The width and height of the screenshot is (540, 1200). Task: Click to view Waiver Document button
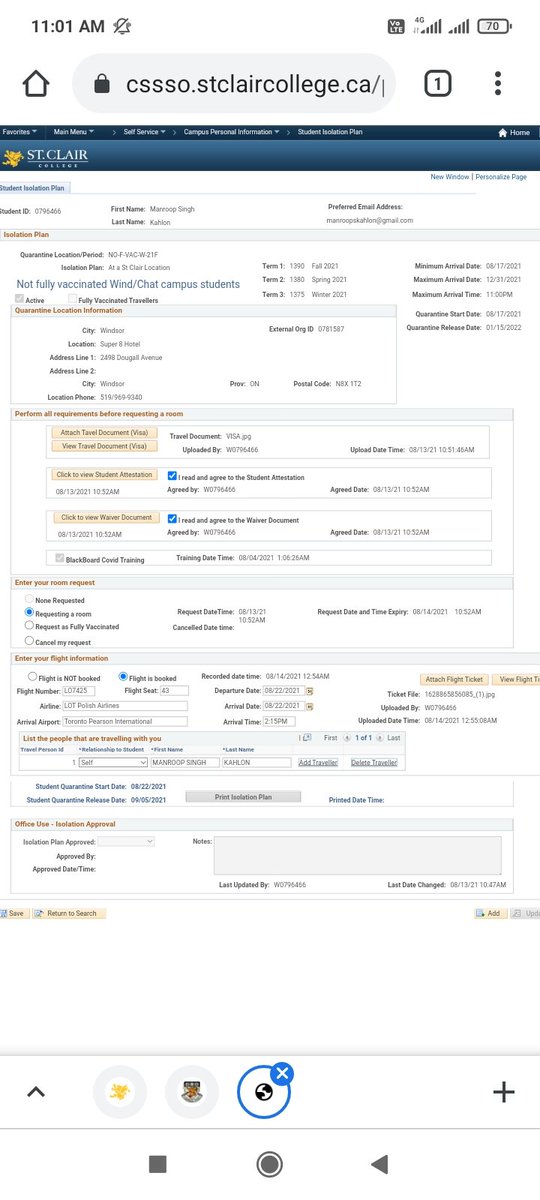pyautogui.click(x=106, y=518)
